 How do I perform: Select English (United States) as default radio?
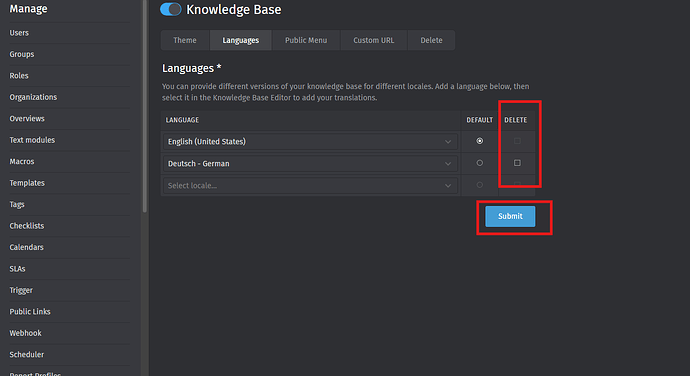pyautogui.click(x=480, y=141)
